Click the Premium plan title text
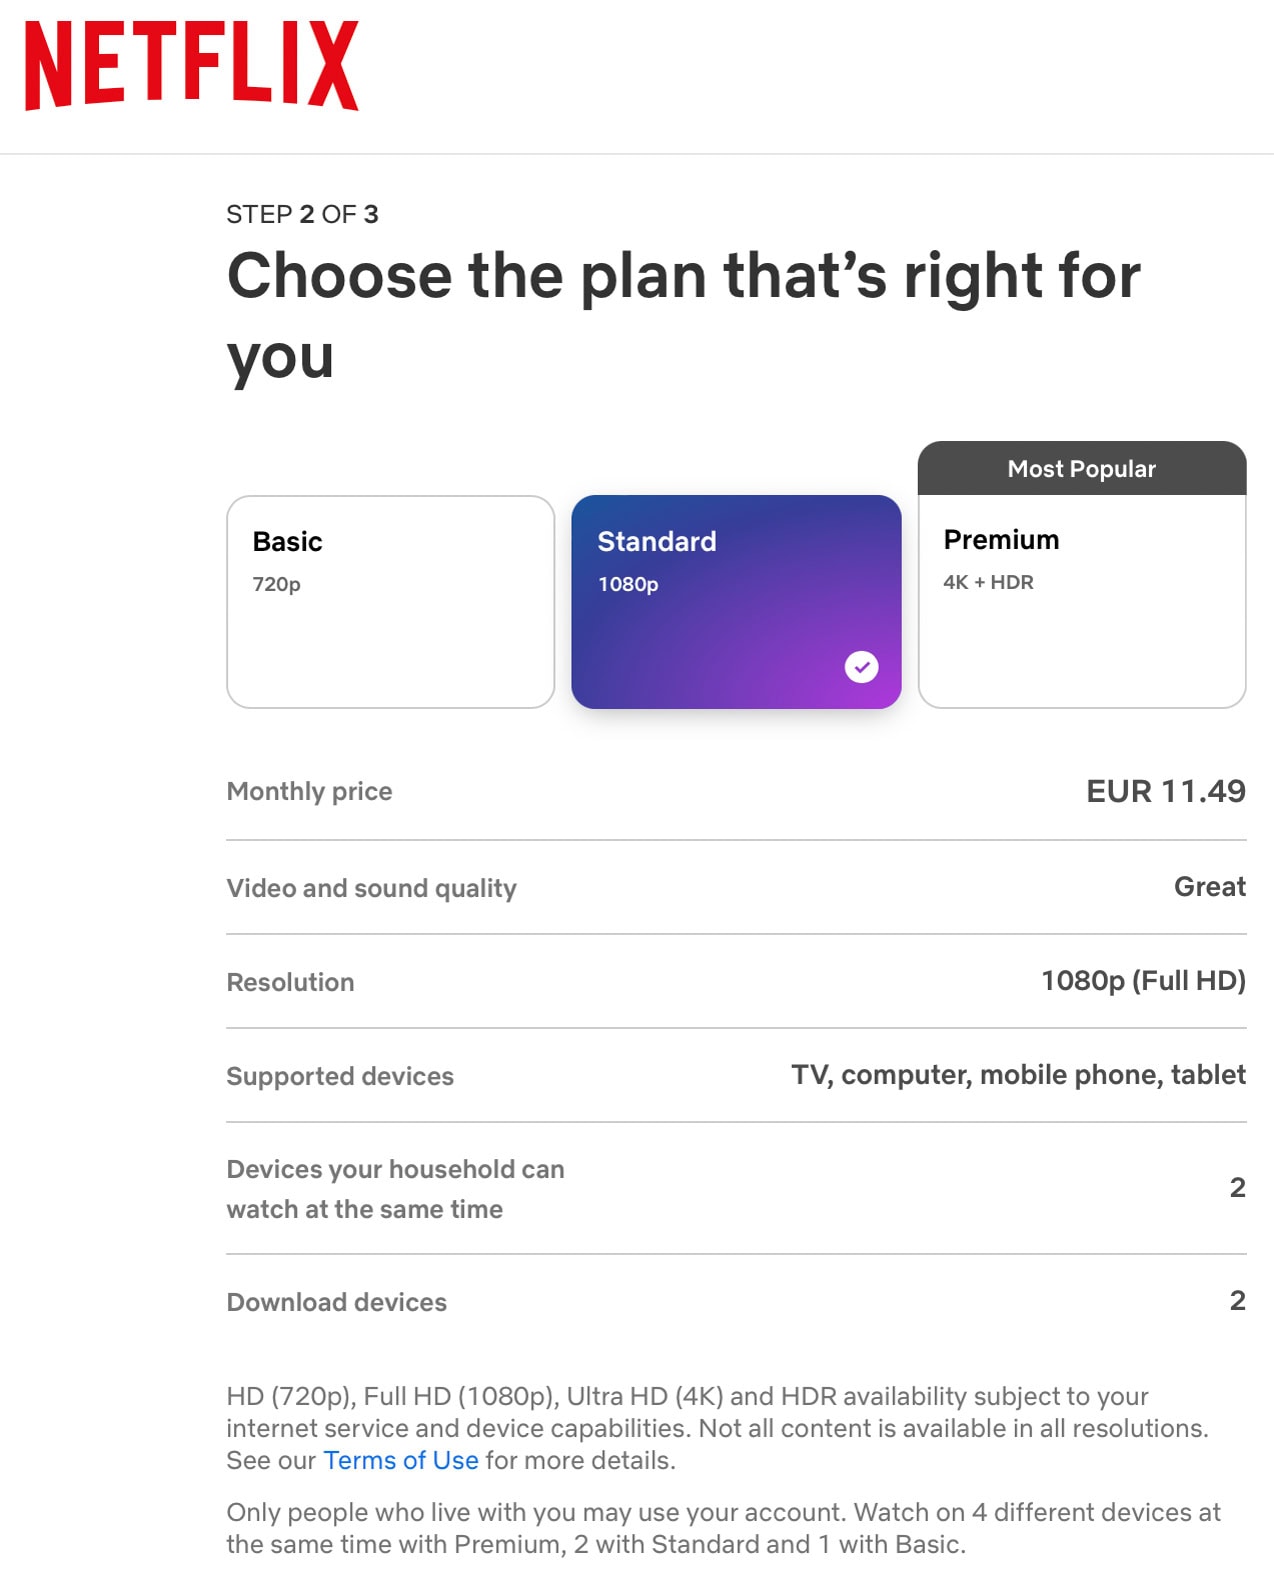 [x=1001, y=539]
